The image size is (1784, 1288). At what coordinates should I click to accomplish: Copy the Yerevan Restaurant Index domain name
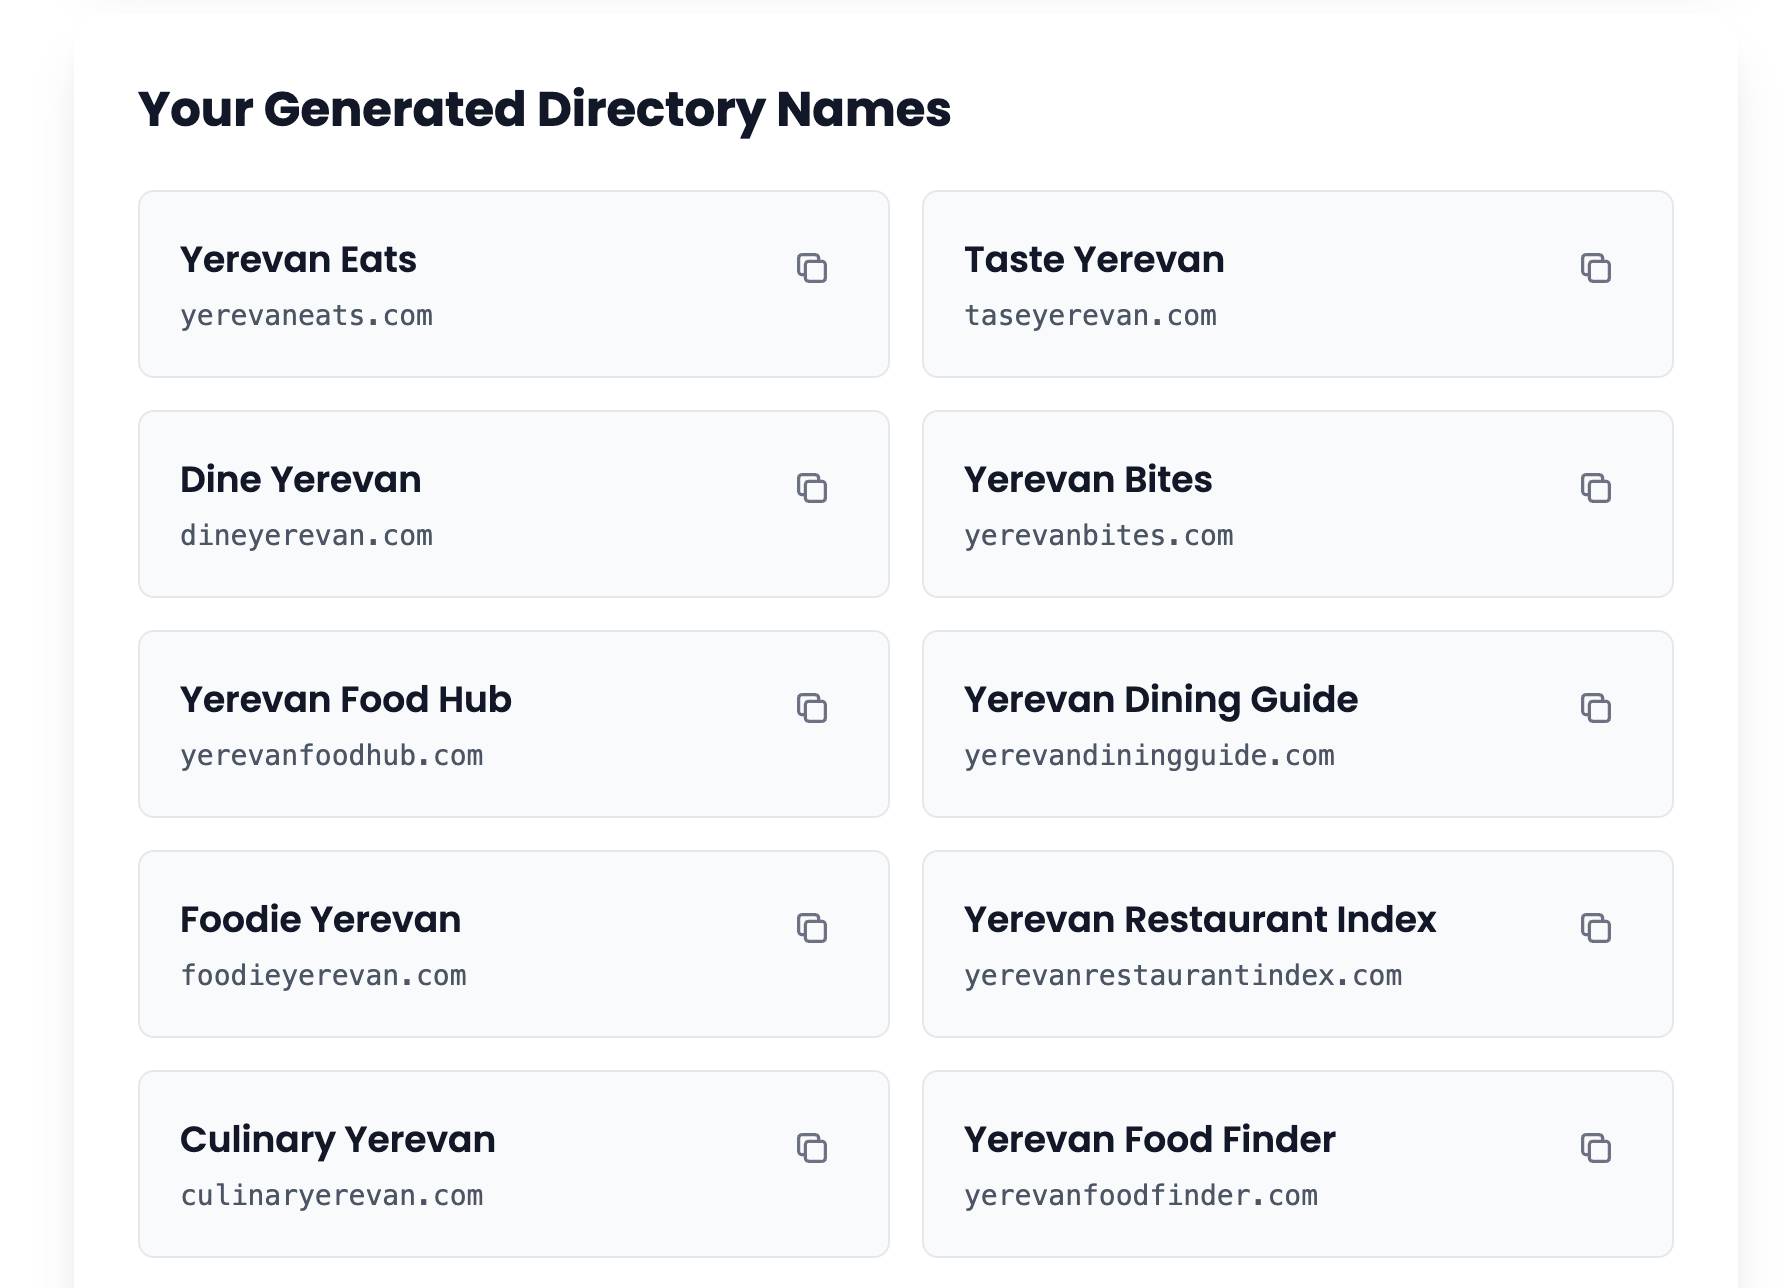pos(1597,929)
